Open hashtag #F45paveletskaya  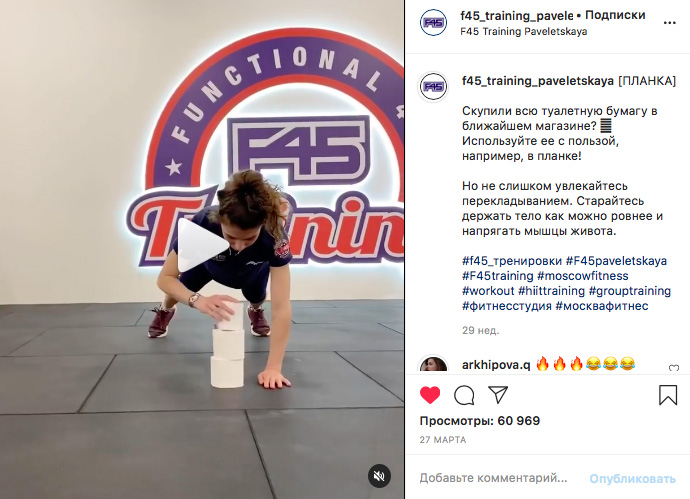pos(616,261)
